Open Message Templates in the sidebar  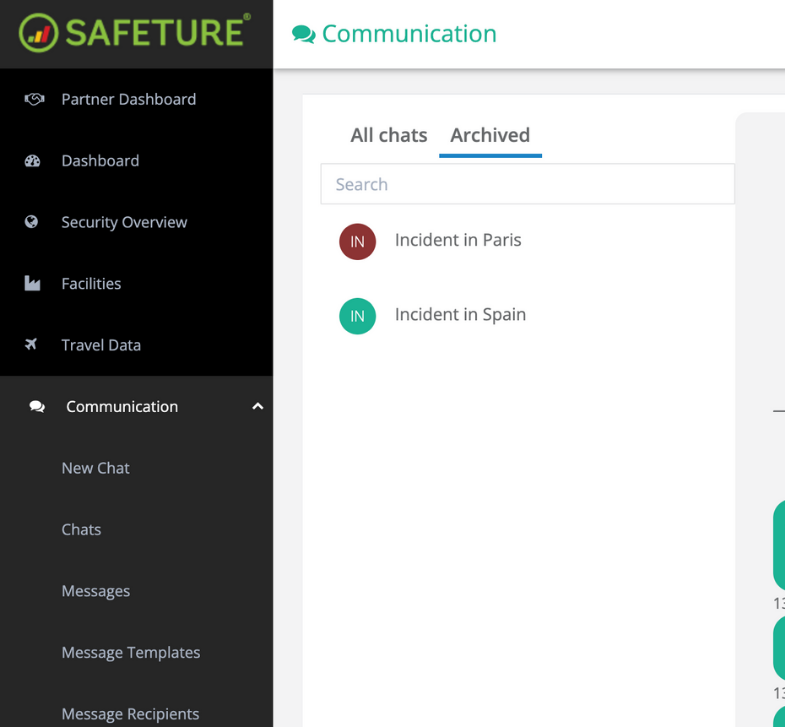(130, 653)
